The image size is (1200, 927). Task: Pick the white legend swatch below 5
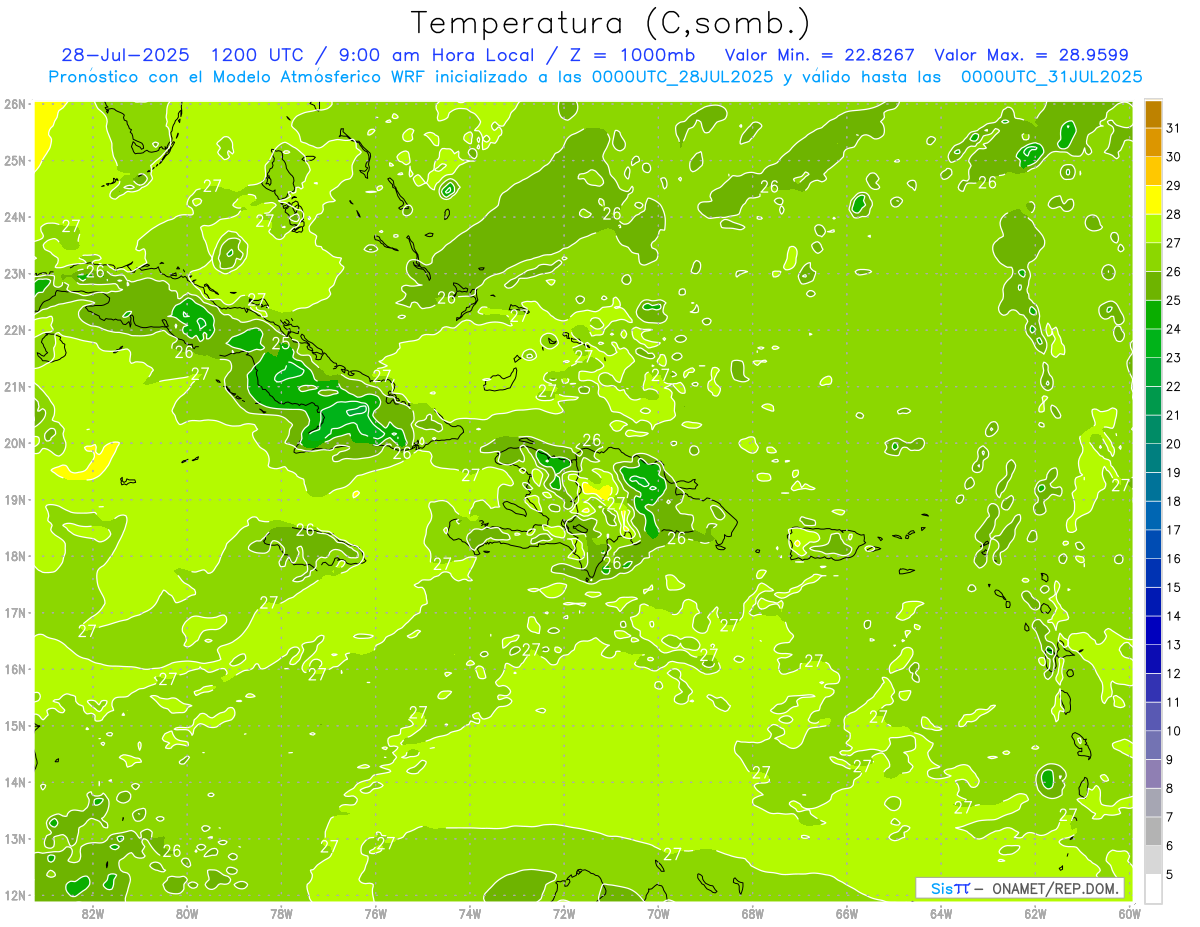[x=1153, y=888]
